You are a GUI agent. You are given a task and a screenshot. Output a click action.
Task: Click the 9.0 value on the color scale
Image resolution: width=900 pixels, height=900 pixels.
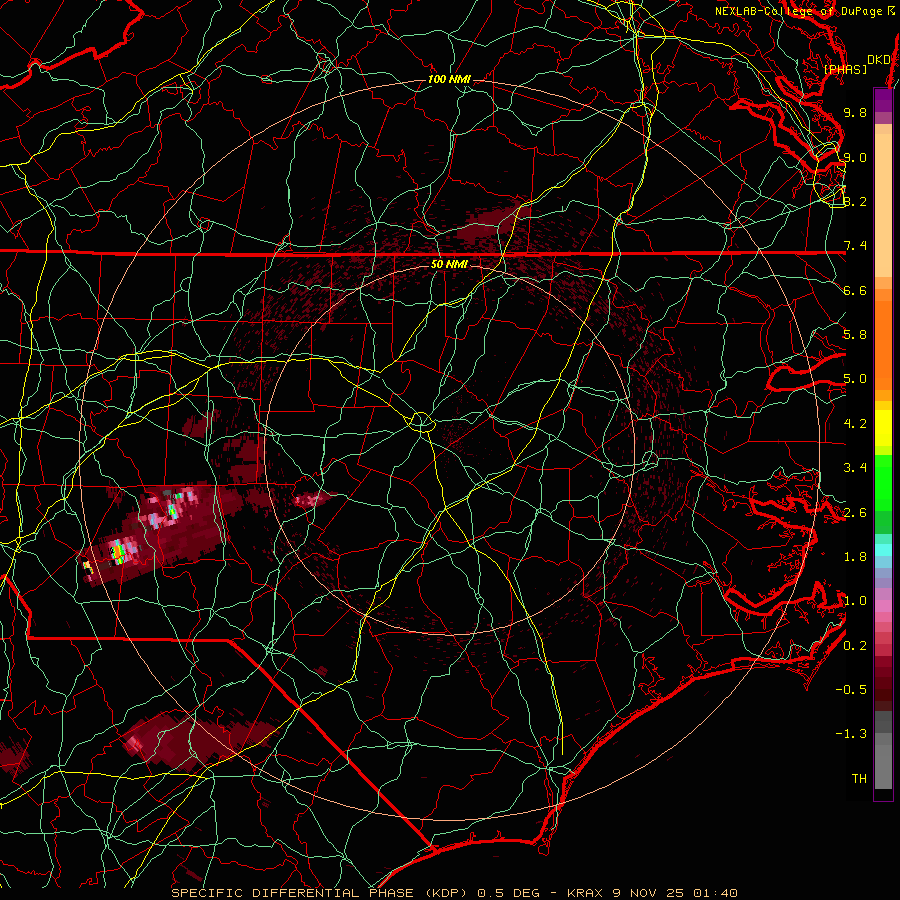[855, 157]
